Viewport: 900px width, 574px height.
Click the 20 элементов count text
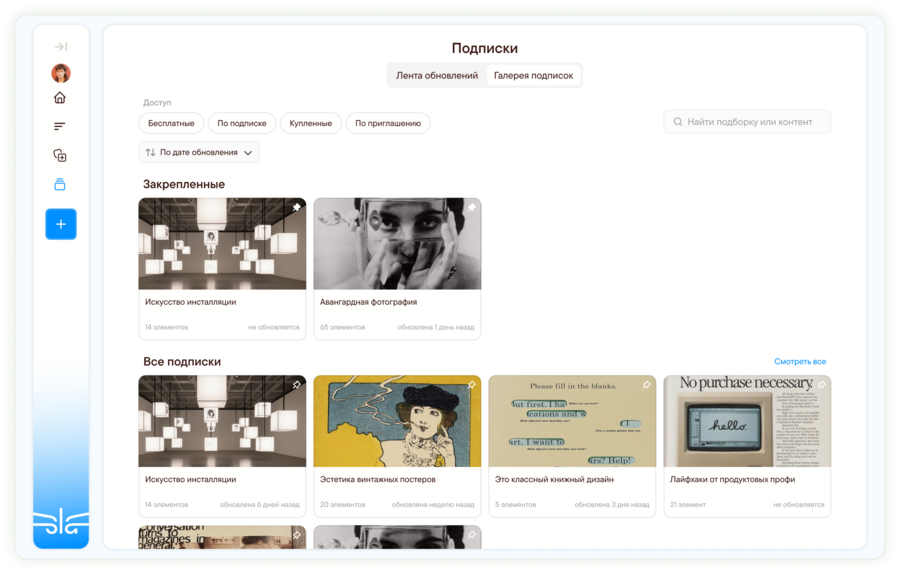343,505
